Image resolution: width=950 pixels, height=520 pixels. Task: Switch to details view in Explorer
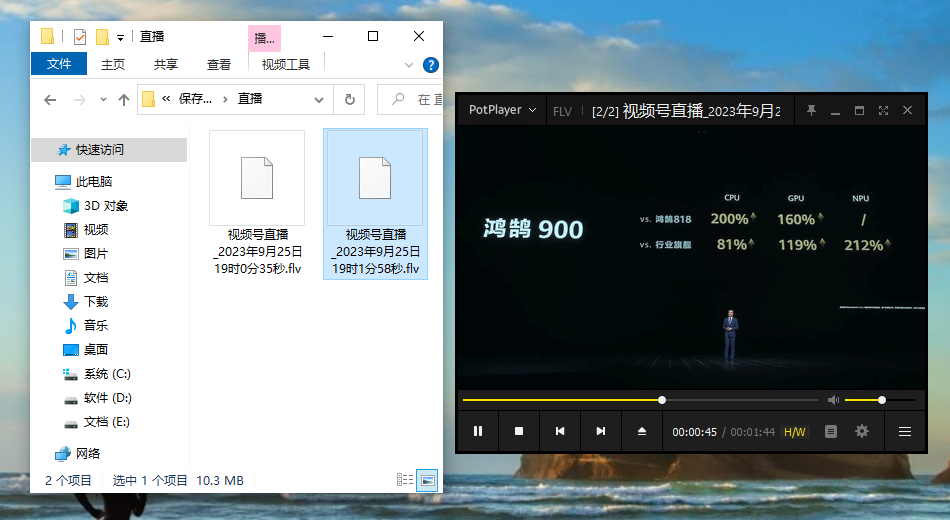tap(405, 480)
